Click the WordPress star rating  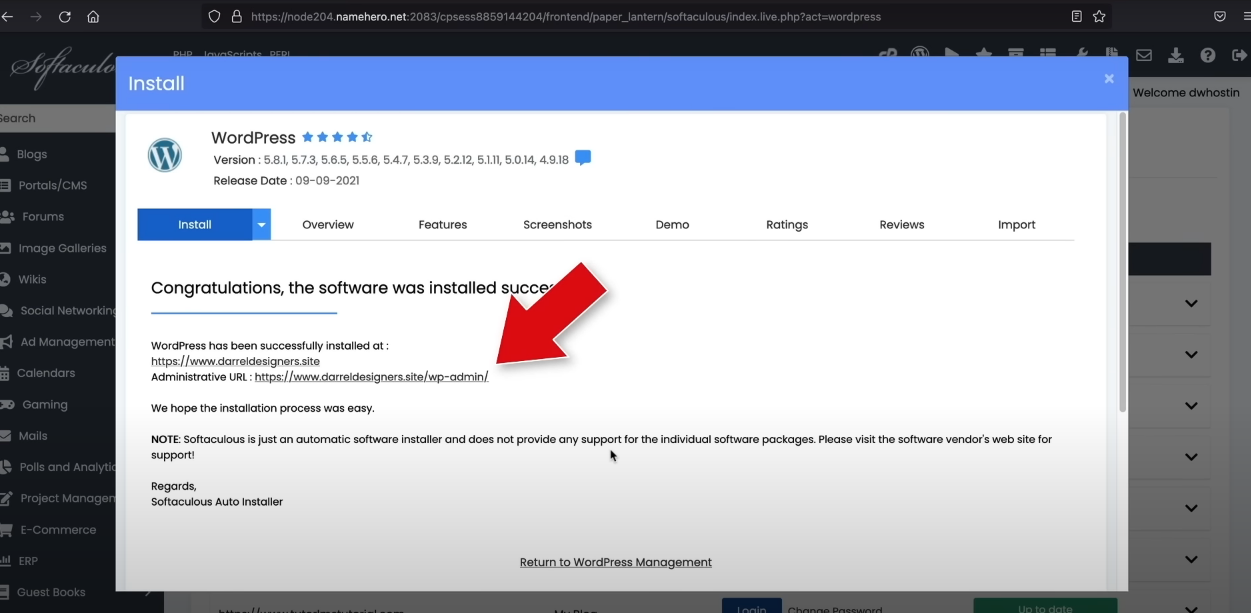(337, 137)
